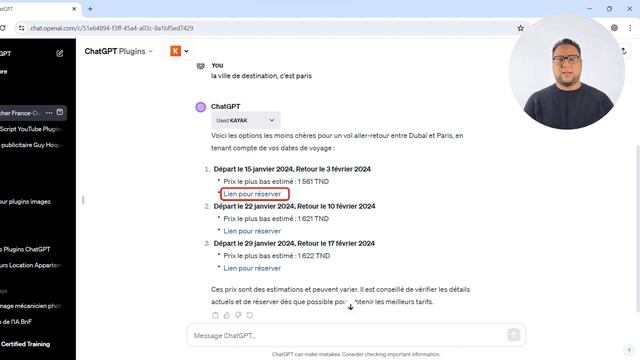
Task: Click the ChatGPT purple avatar icon
Action: (x=200, y=107)
